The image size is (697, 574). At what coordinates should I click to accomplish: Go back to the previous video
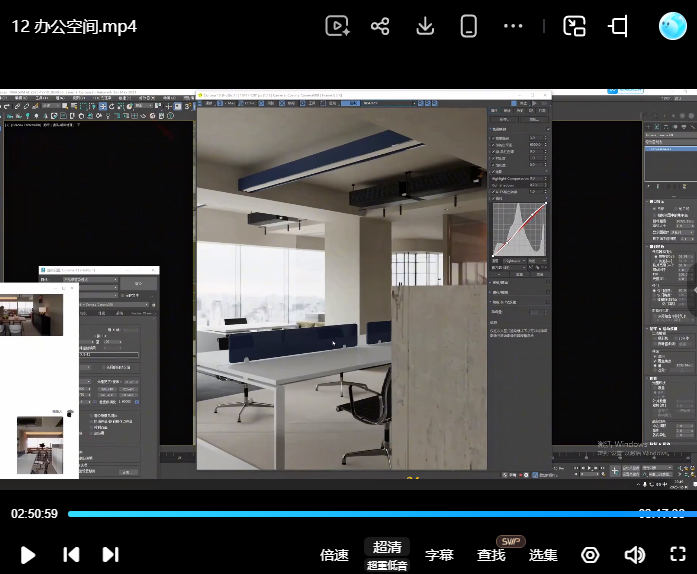click(71, 555)
